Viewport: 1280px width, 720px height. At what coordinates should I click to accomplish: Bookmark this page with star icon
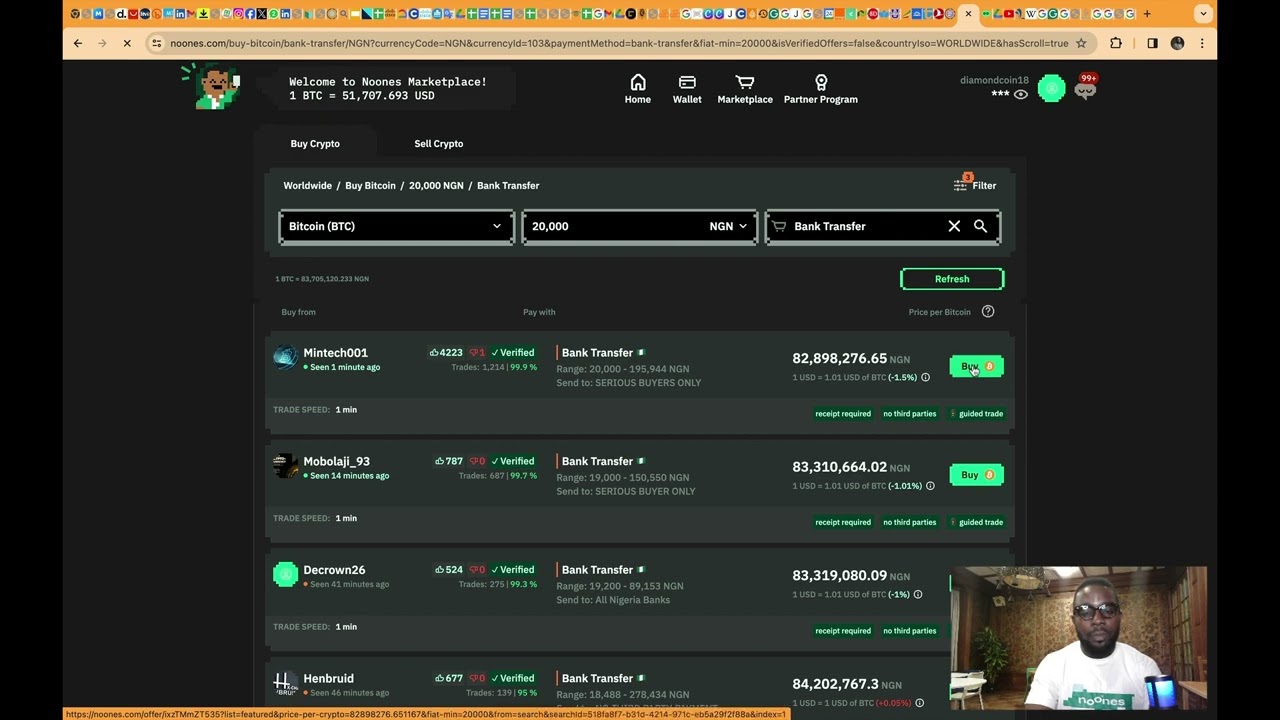tap(1081, 43)
